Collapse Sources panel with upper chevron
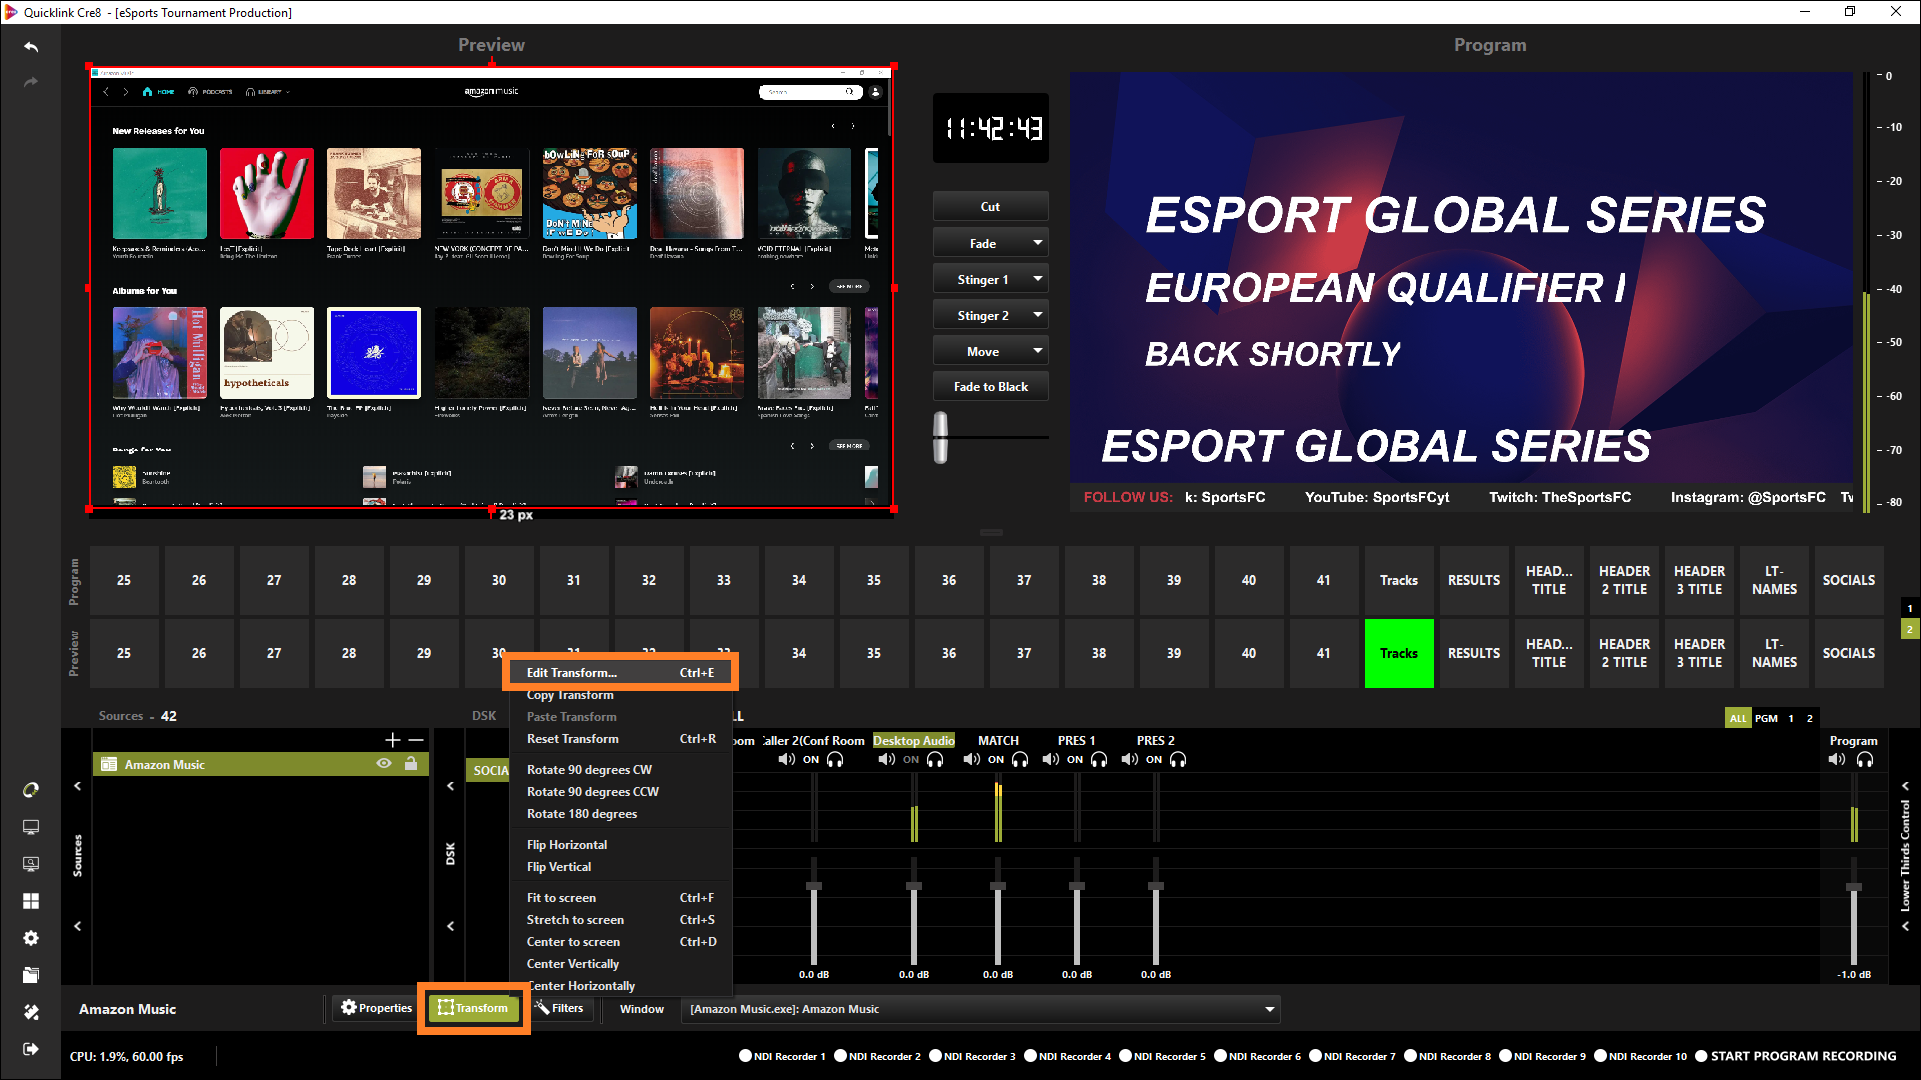Viewport: 1921px width, 1080px height. click(77, 786)
